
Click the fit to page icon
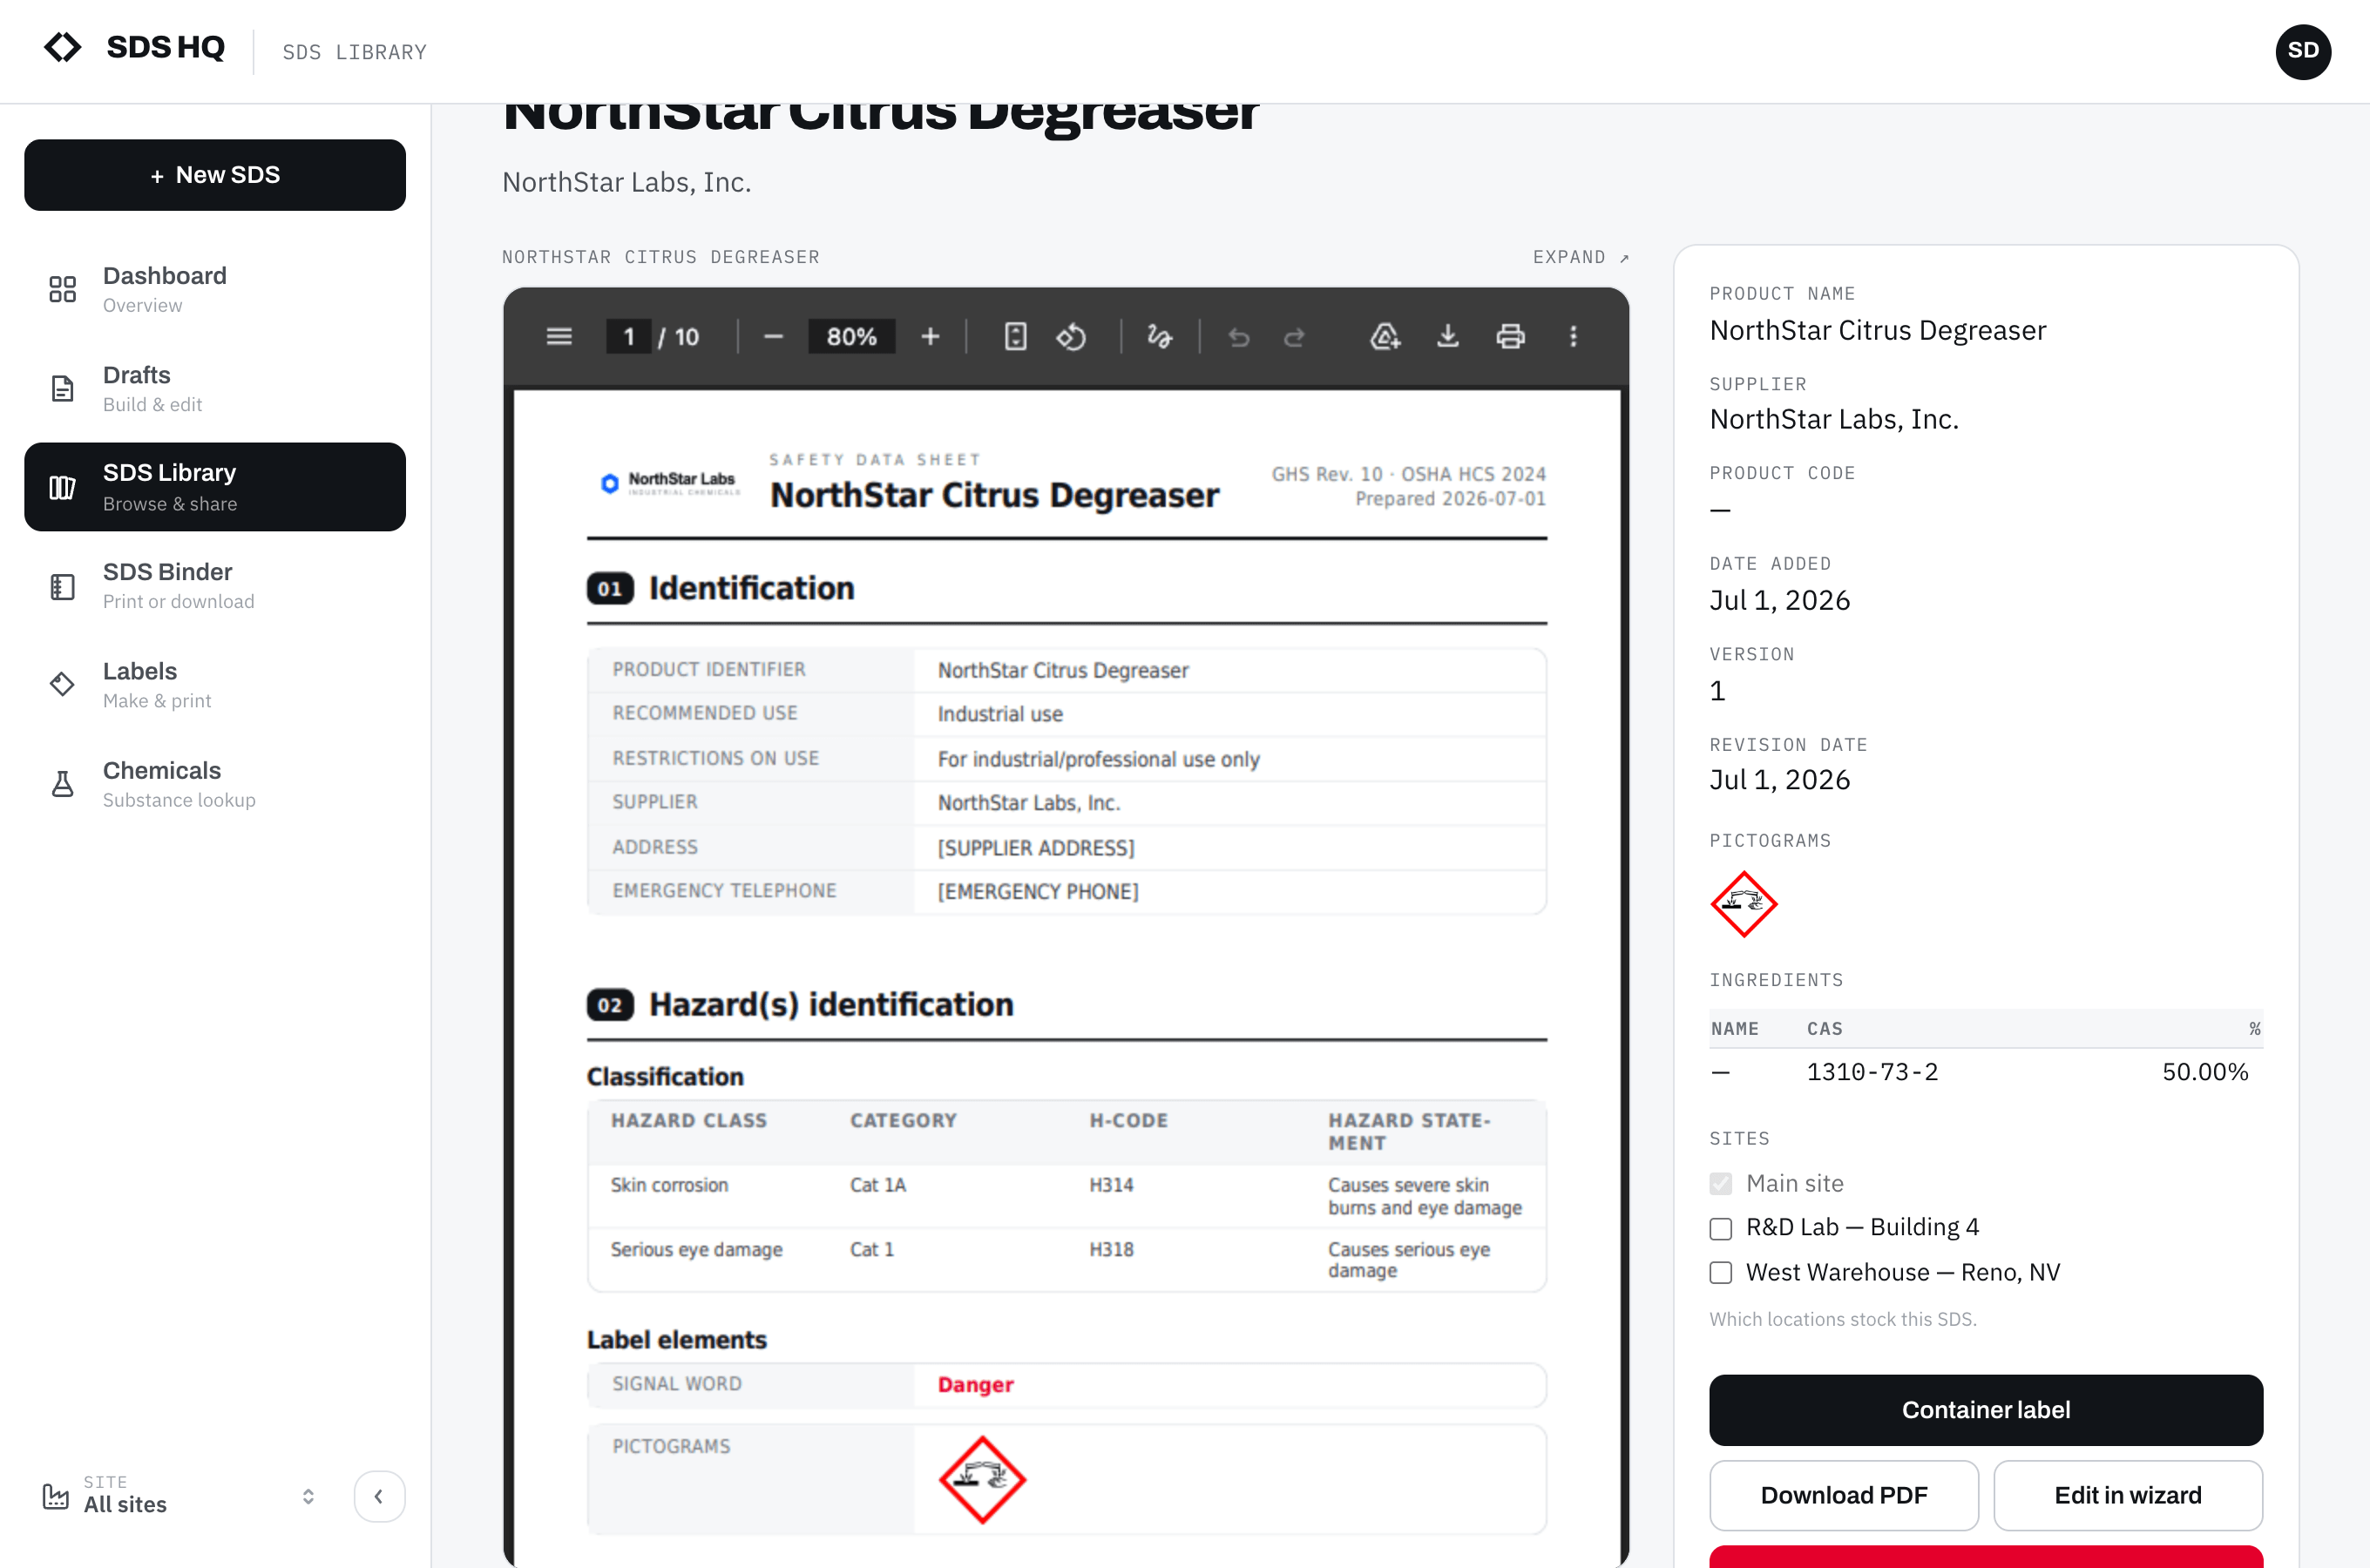click(x=1015, y=337)
